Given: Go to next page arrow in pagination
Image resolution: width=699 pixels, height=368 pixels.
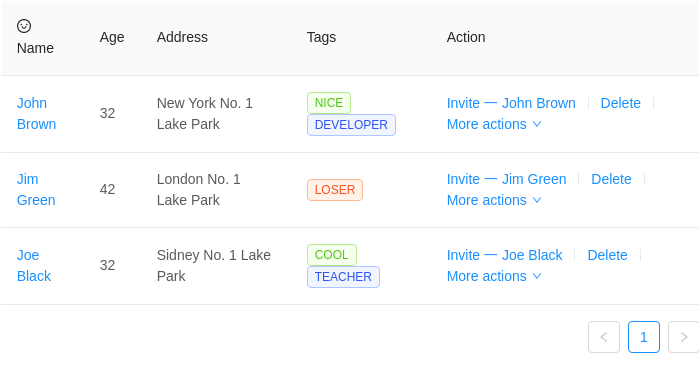Looking at the screenshot, I should coord(683,337).
